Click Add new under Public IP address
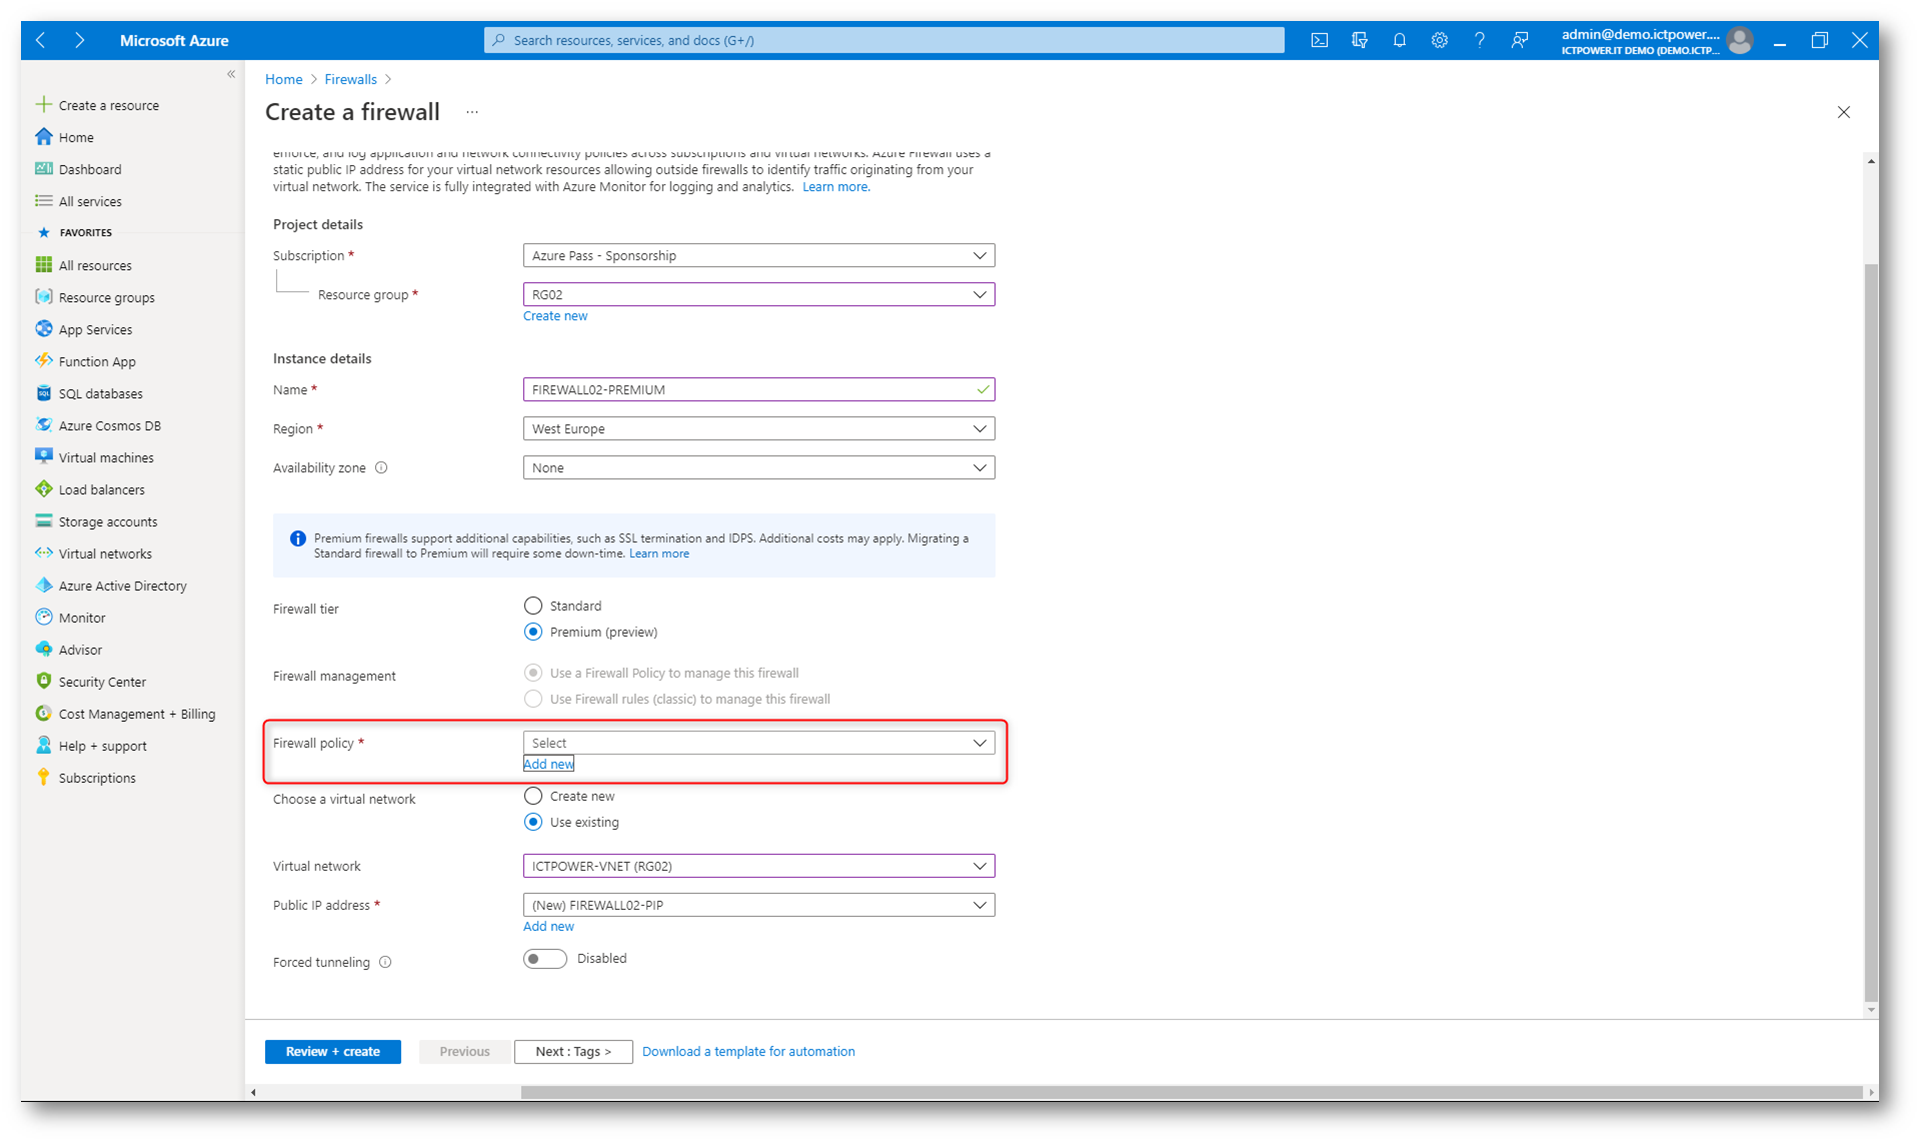The height and width of the screenshot is (1144, 1921). 548,926
